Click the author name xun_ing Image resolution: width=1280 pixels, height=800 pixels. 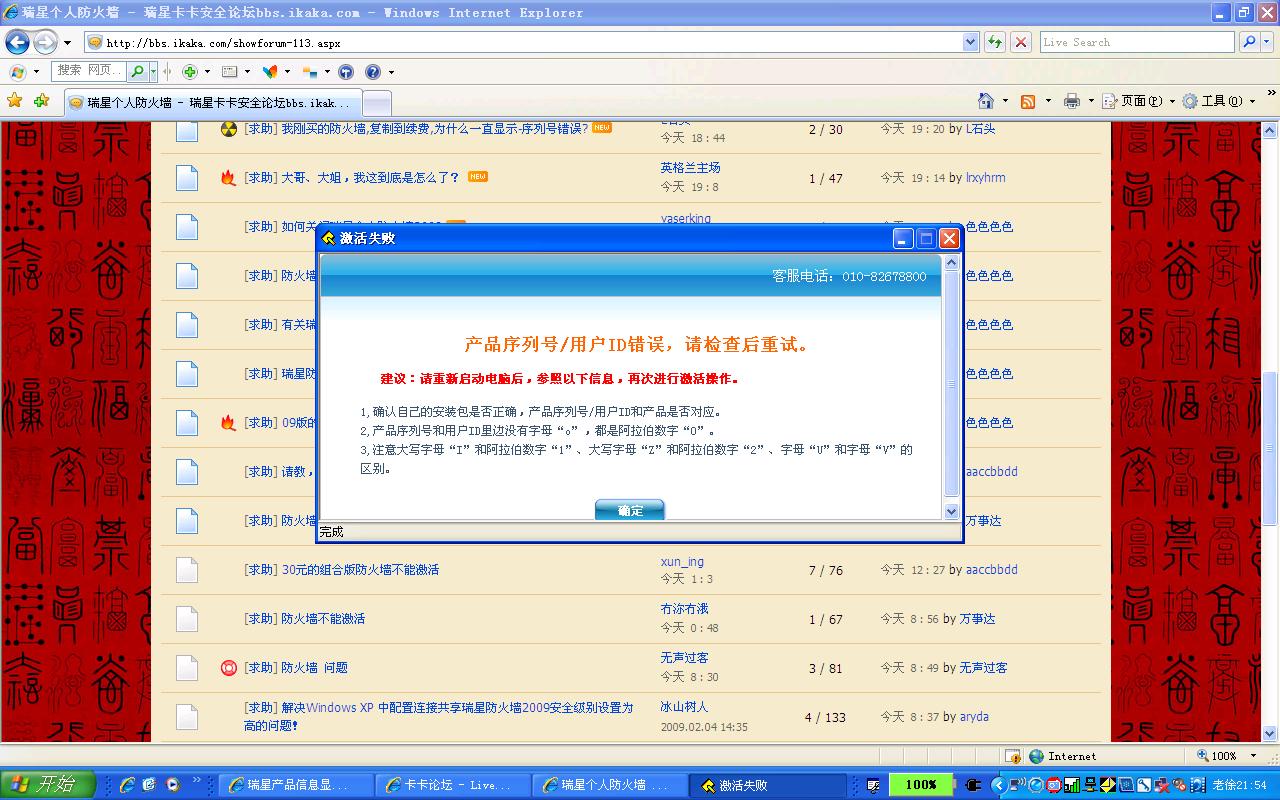tap(682, 562)
